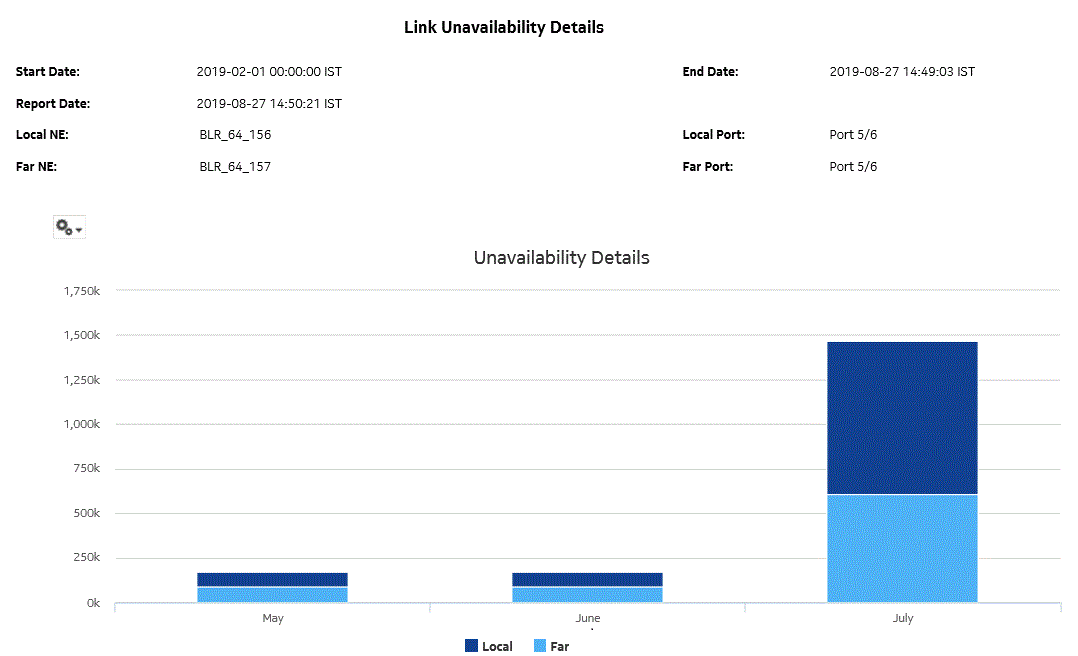The image size is (1078, 656).
Task: Click the 1,500k y-axis gridline label
Action: pos(84,334)
